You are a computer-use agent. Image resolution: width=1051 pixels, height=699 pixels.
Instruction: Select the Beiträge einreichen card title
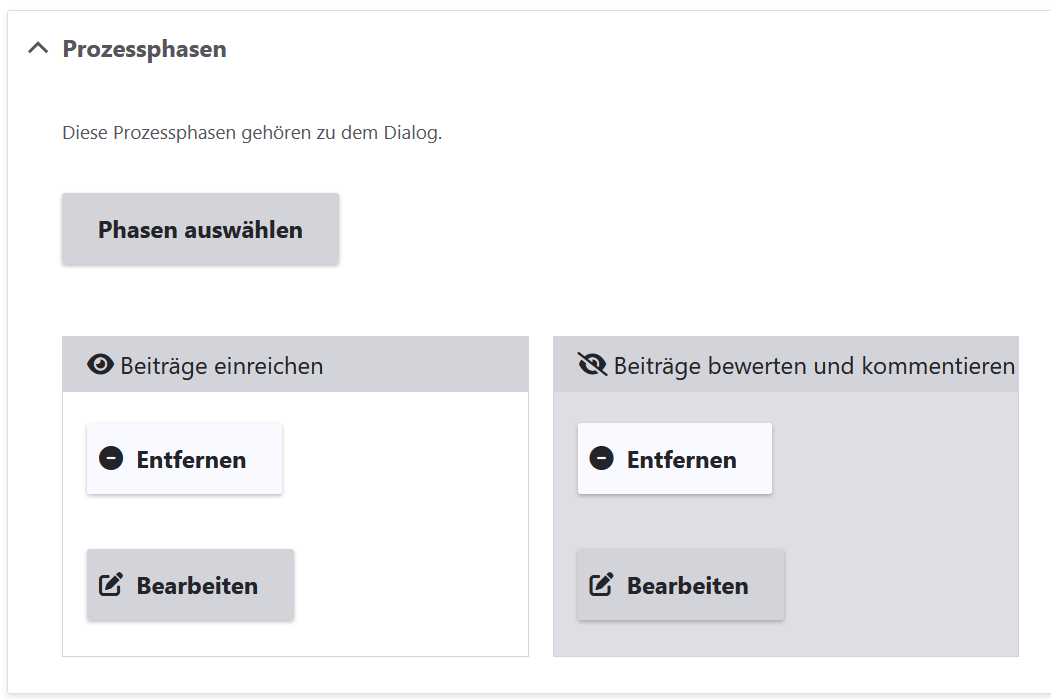(222, 366)
